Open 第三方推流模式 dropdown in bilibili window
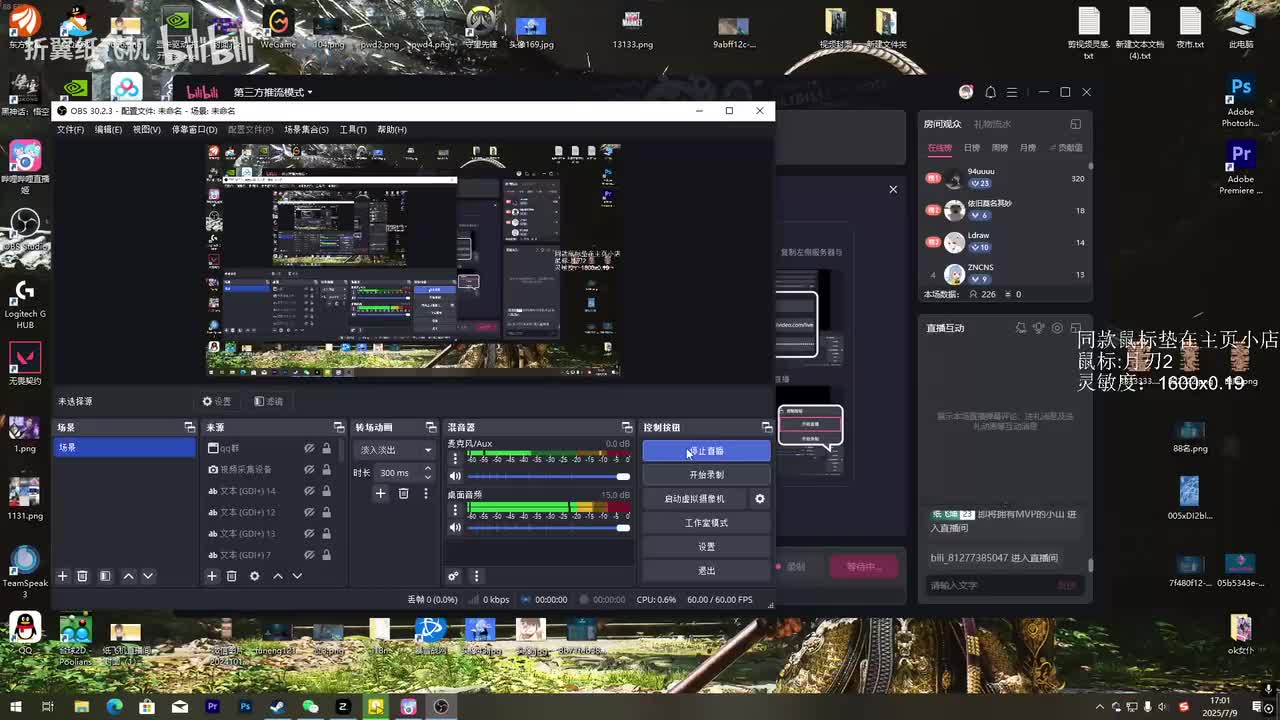1280x720 pixels. click(273, 92)
